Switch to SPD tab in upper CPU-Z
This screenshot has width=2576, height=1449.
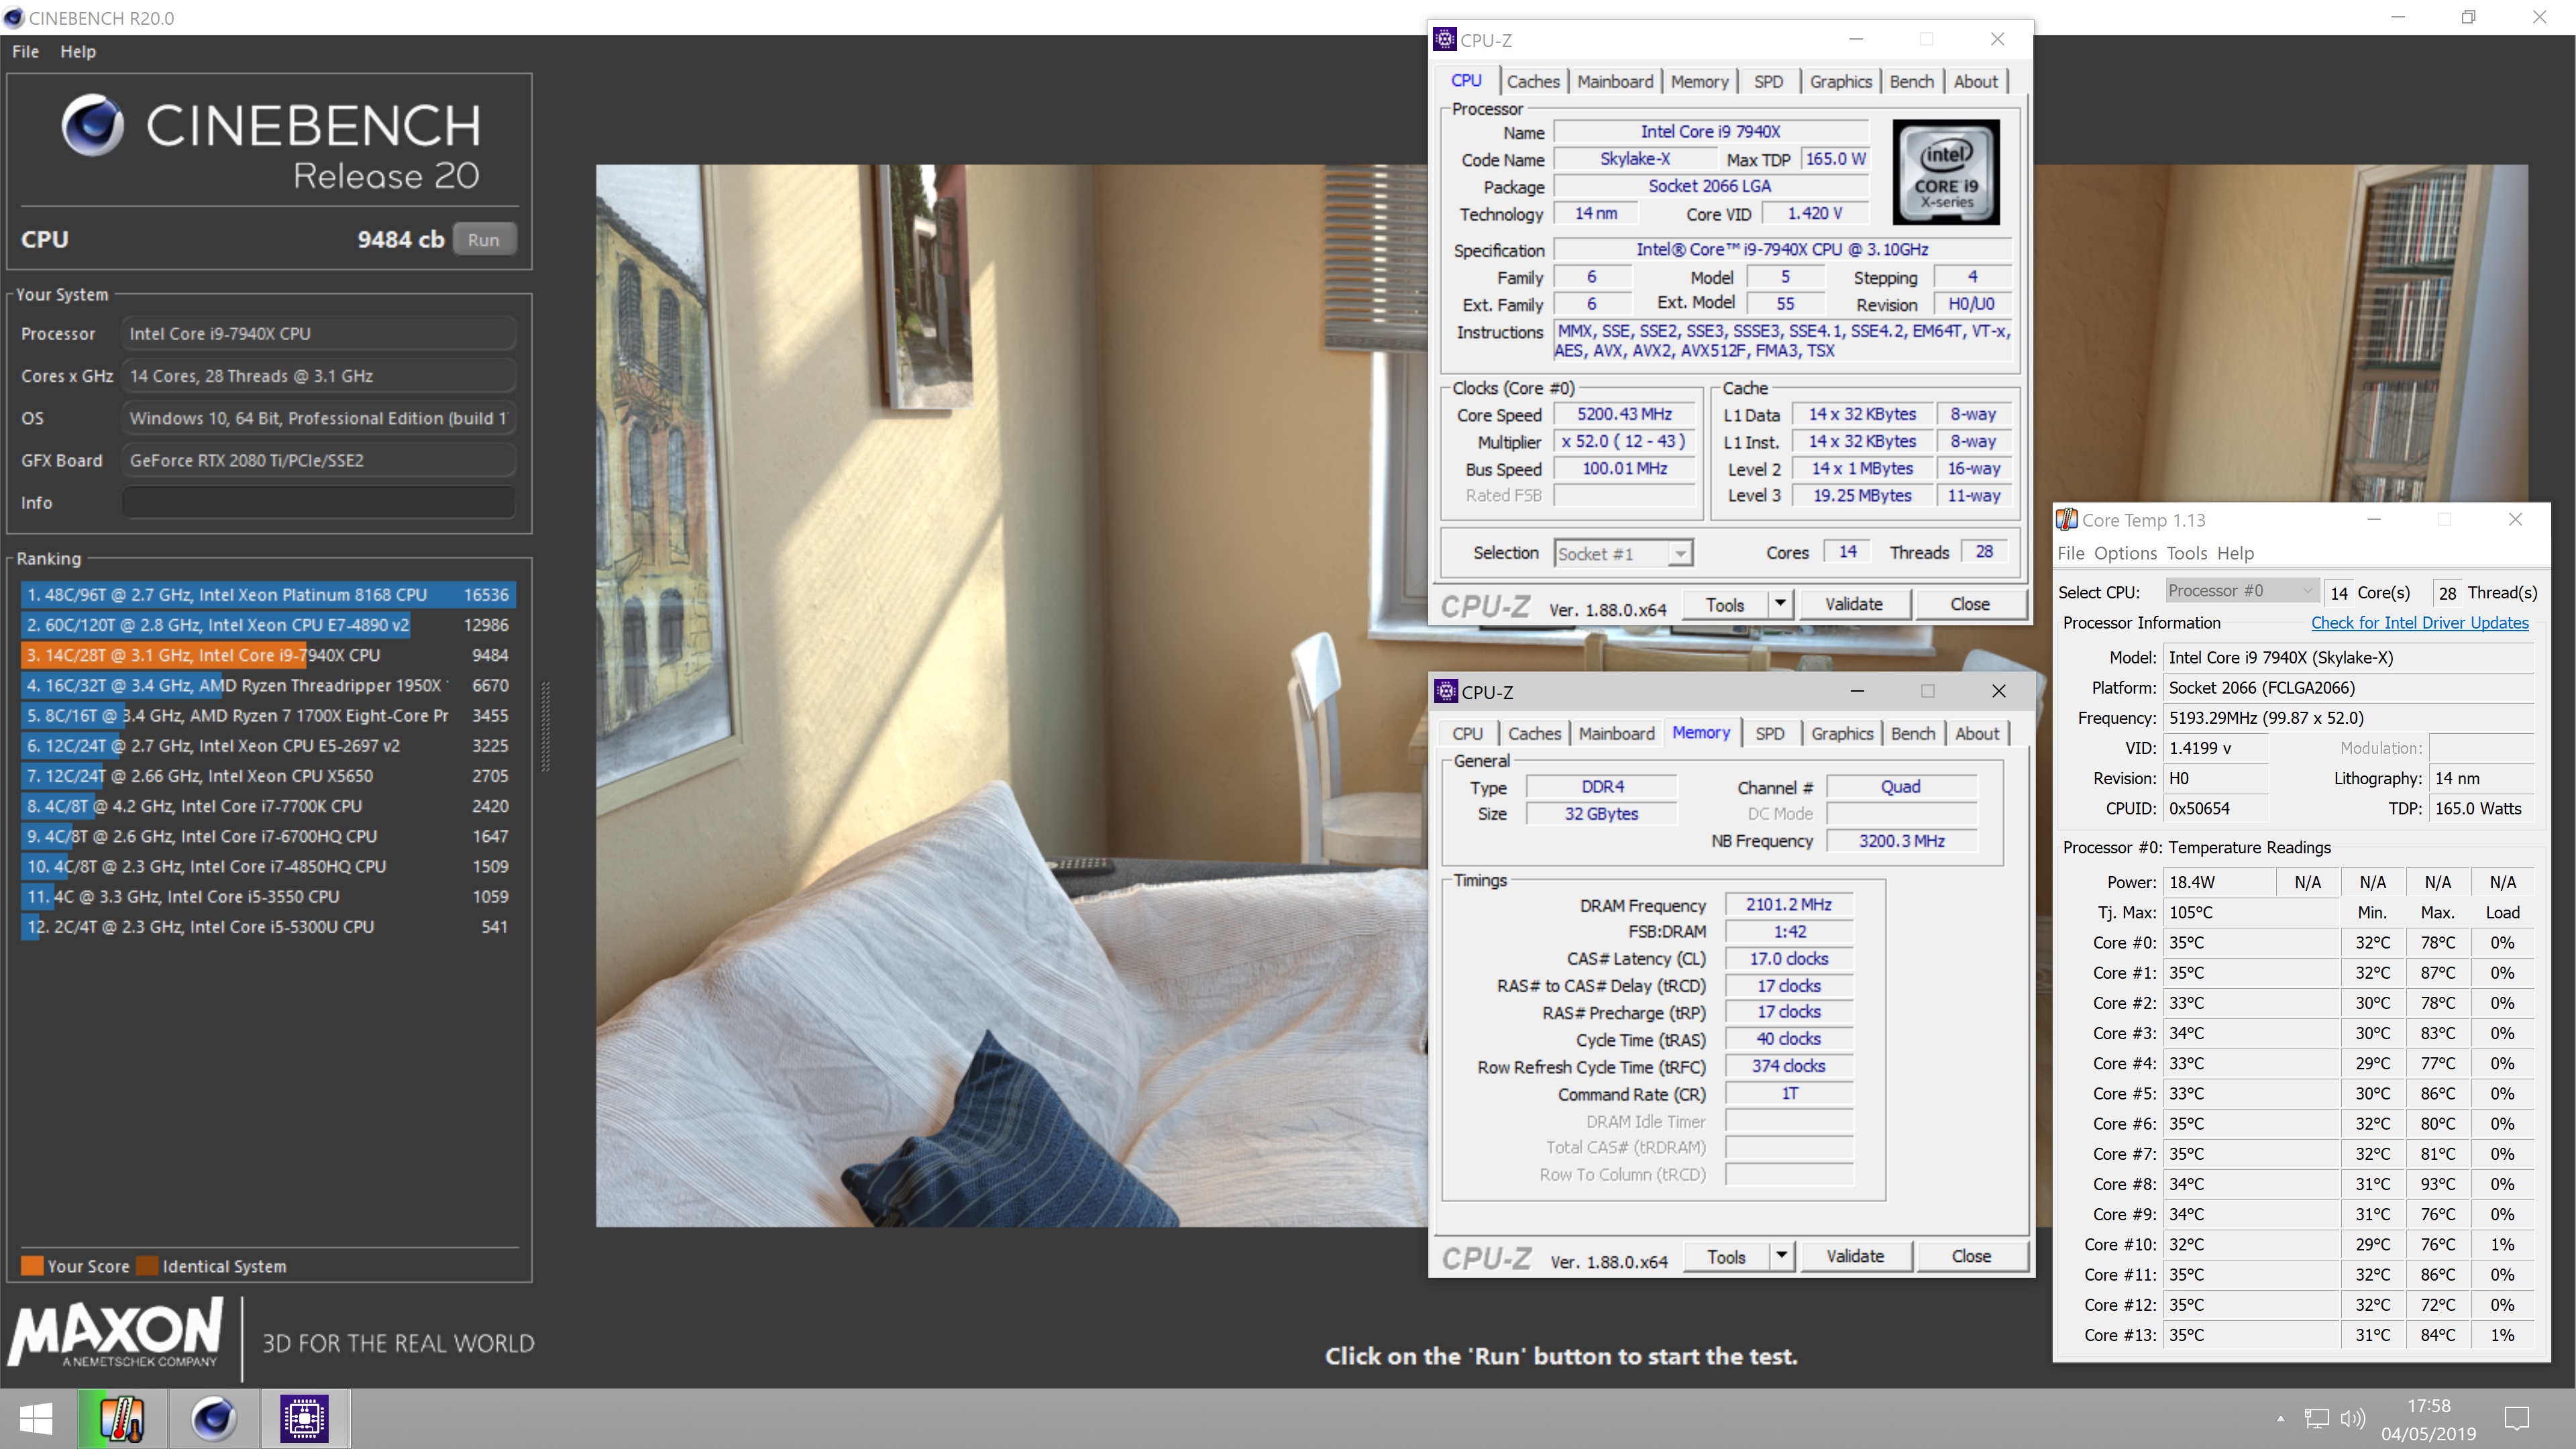(1768, 82)
